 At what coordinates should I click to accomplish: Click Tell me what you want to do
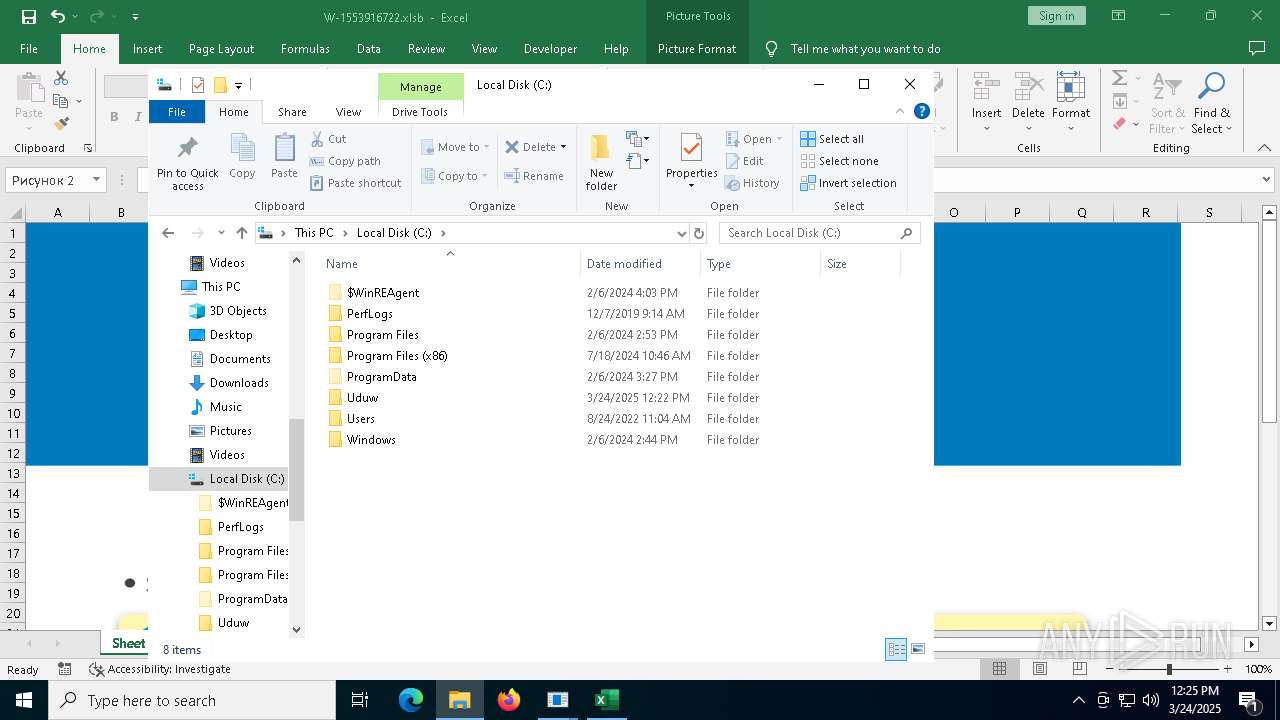(865, 48)
